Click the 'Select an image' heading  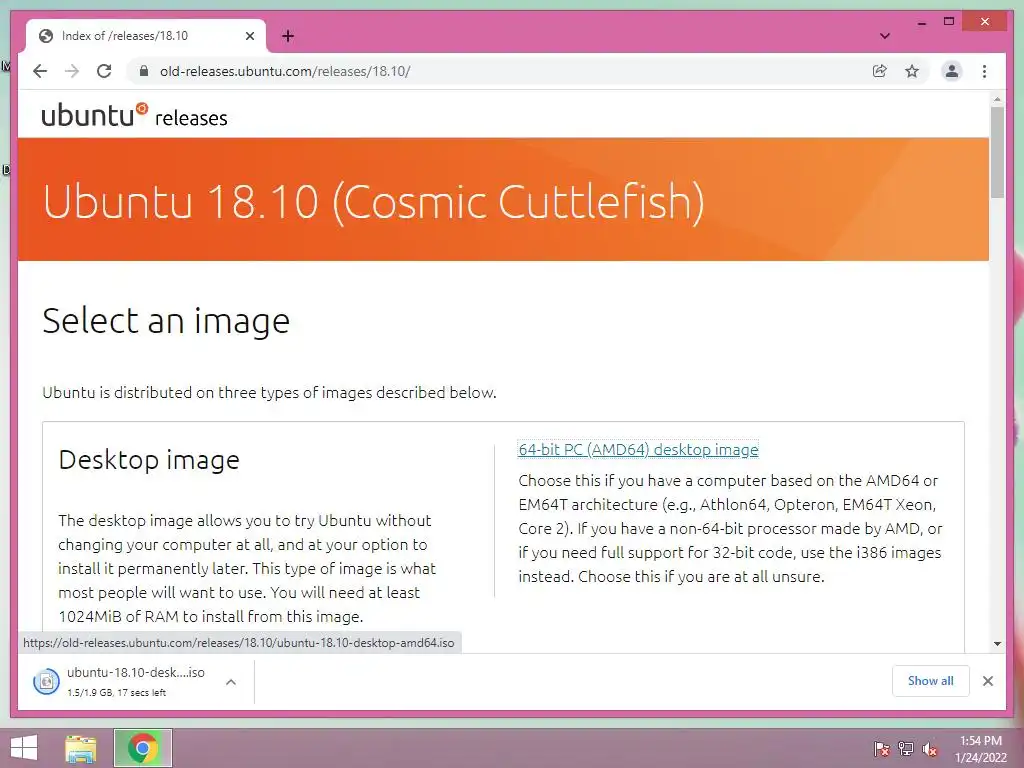click(x=166, y=321)
